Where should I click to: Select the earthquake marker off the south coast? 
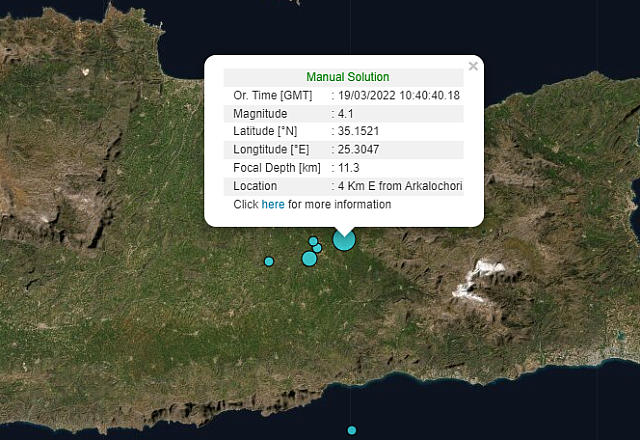point(351,430)
